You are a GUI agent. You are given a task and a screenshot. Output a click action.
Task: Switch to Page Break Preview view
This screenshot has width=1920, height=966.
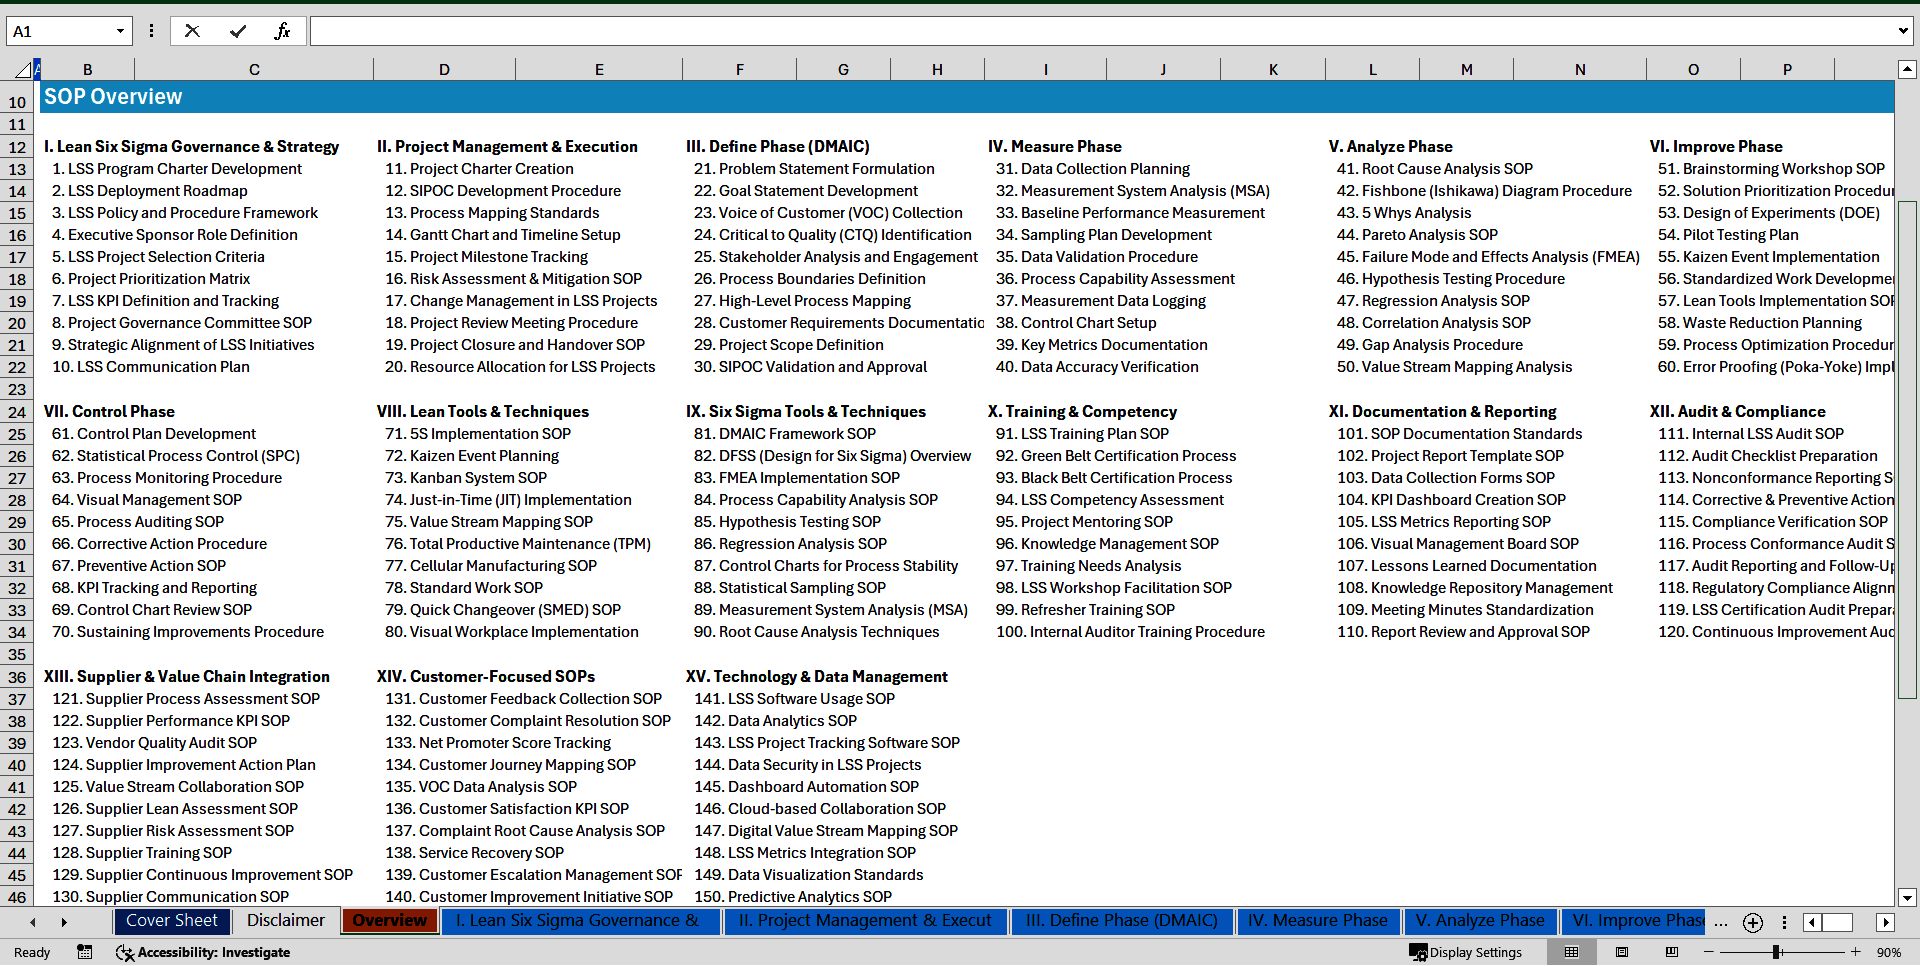(1672, 952)
